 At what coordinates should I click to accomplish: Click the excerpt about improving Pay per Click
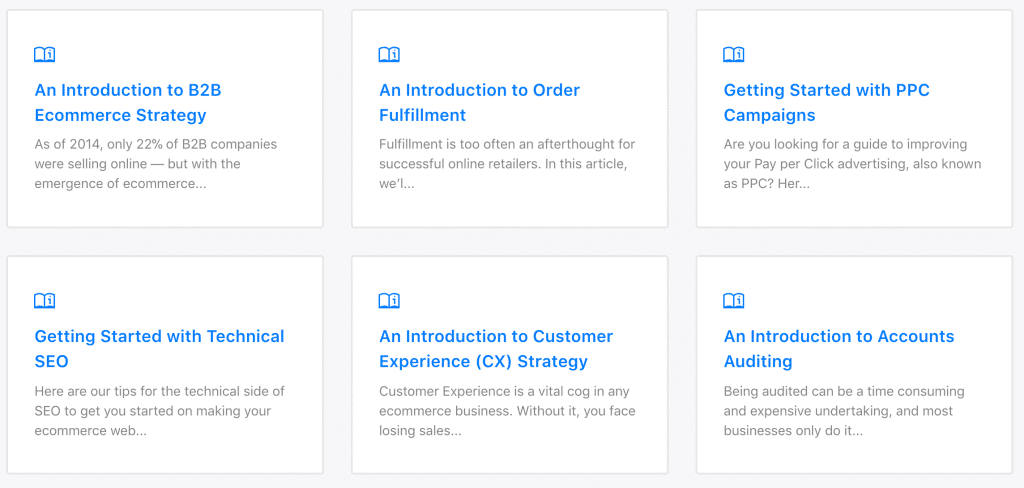point(852,164)
